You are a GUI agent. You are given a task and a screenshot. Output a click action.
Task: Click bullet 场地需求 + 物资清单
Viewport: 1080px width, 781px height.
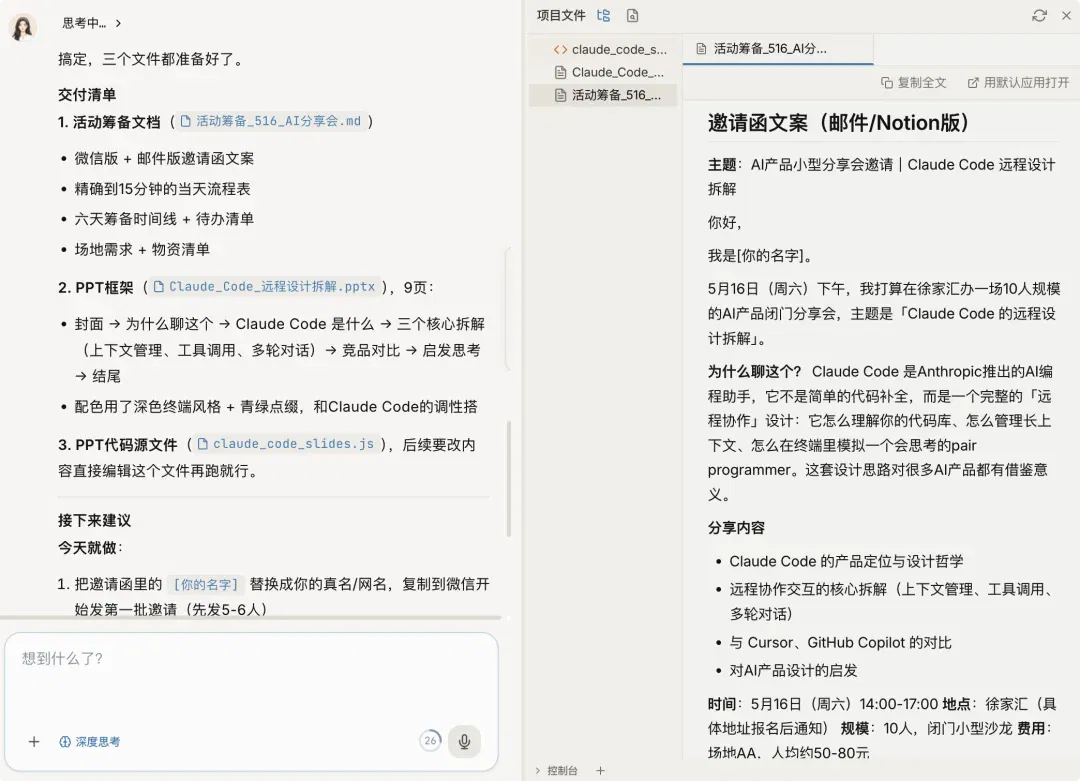(x=142, y=249)
